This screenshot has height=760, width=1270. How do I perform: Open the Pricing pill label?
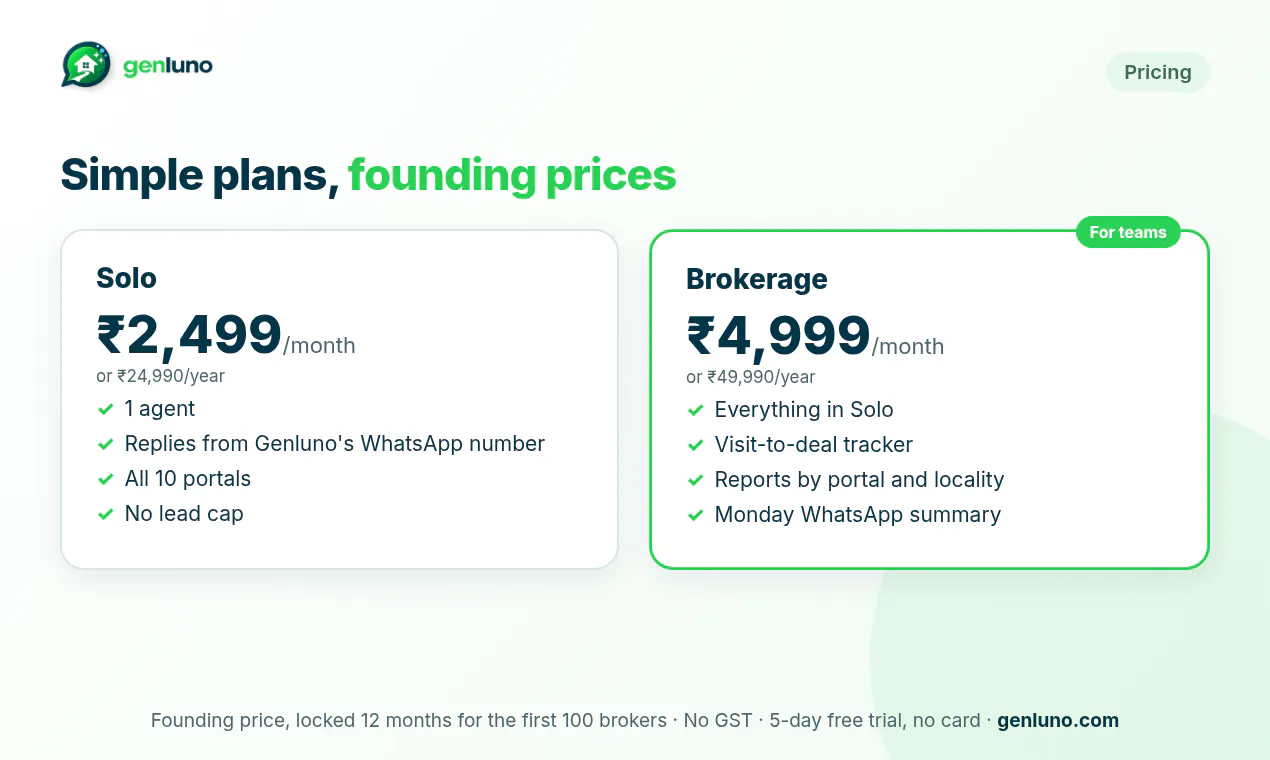(1157, 72)
